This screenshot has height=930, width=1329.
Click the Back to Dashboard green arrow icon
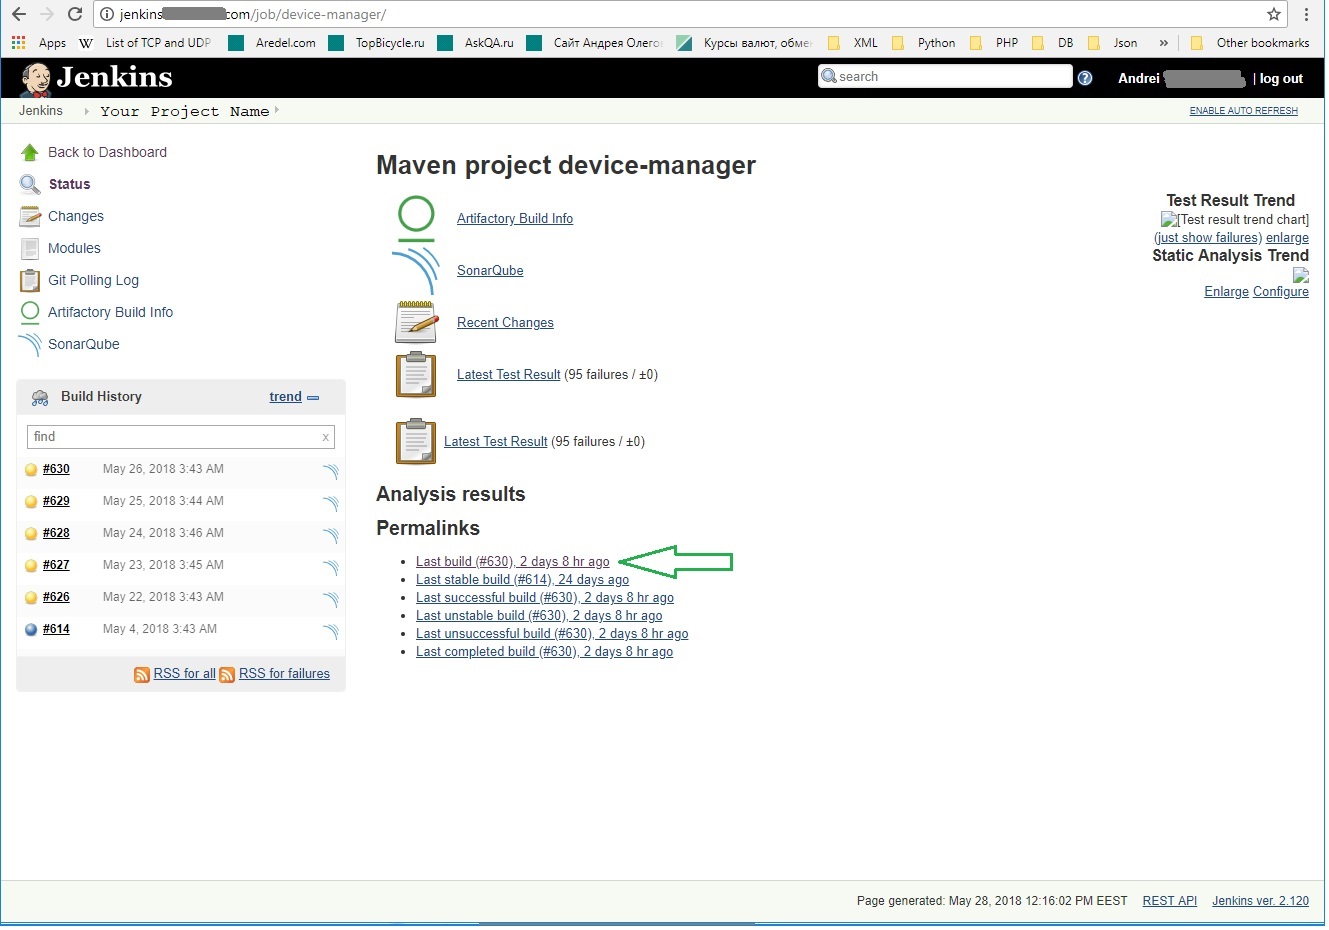29,152
